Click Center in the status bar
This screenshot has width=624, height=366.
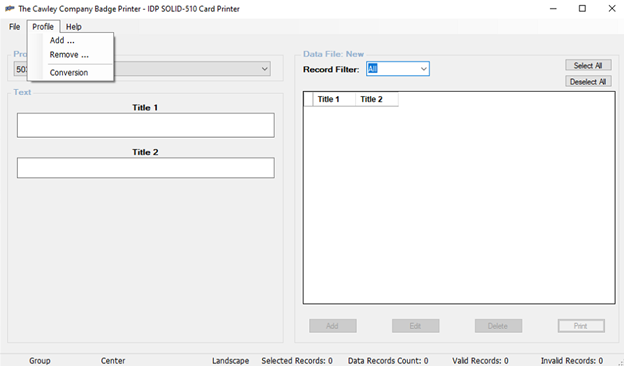pos(113,360)
